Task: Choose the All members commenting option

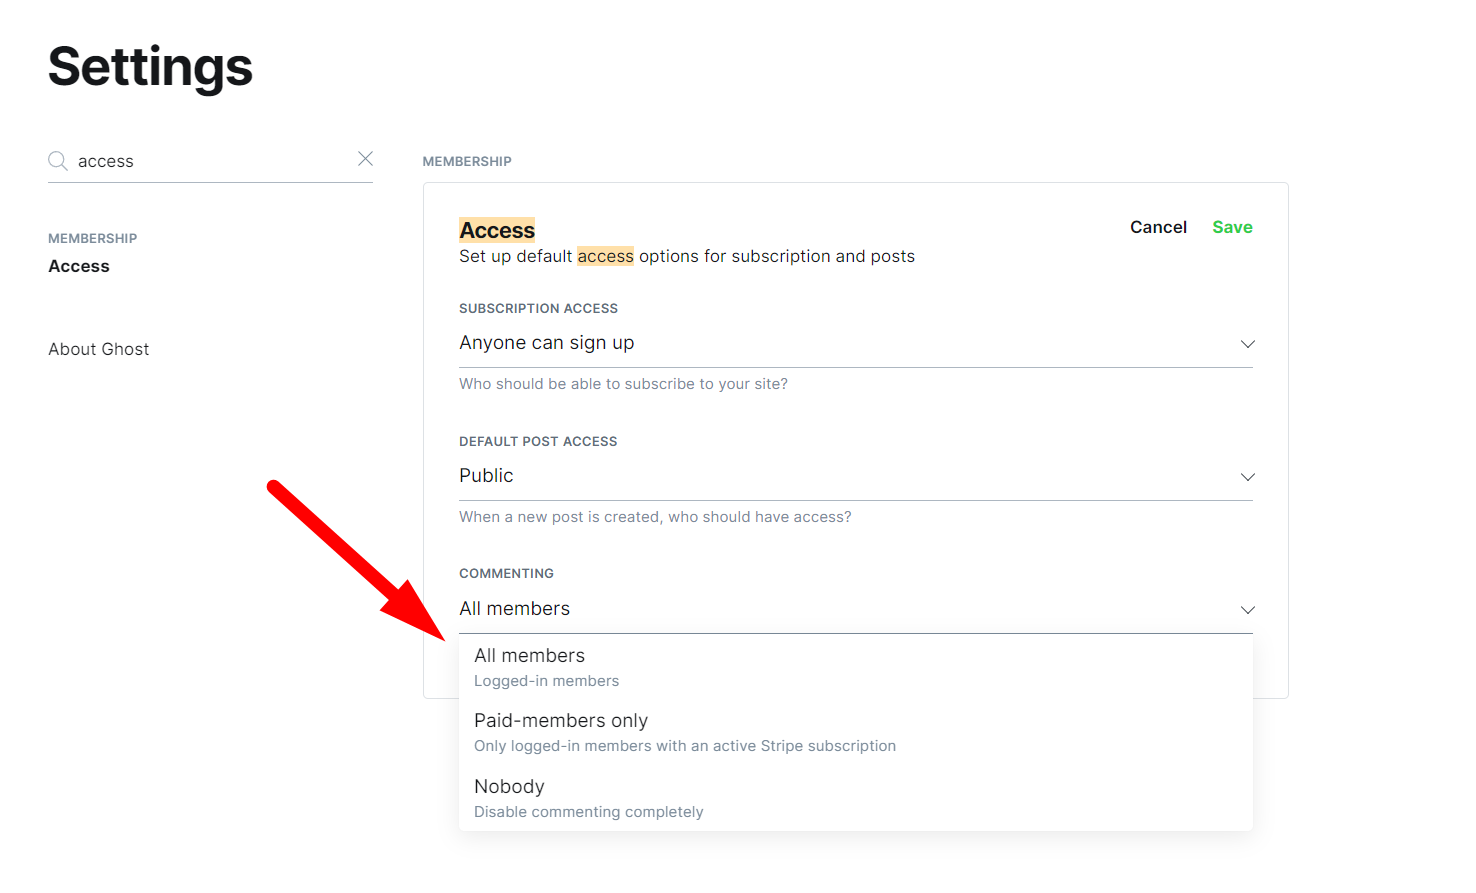Action: click(856, 668)
